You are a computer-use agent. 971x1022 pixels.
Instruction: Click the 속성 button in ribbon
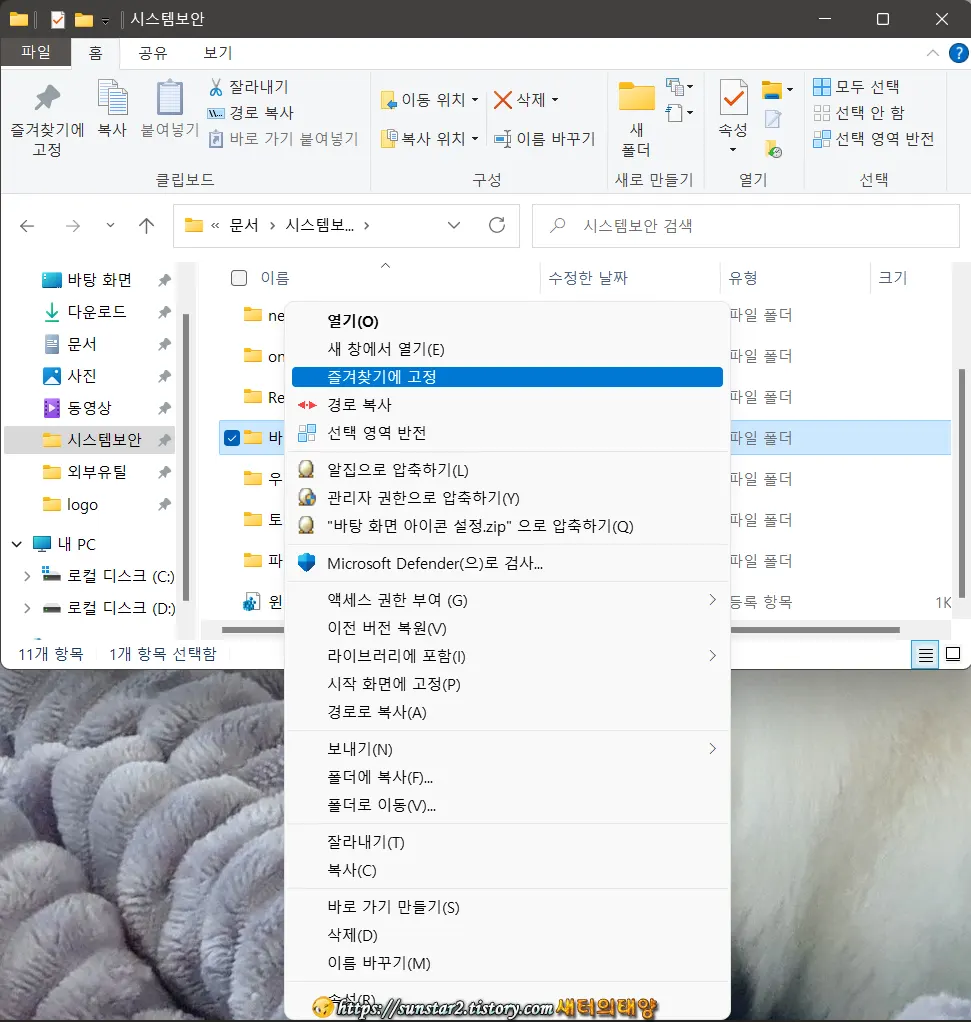[733, 110]
